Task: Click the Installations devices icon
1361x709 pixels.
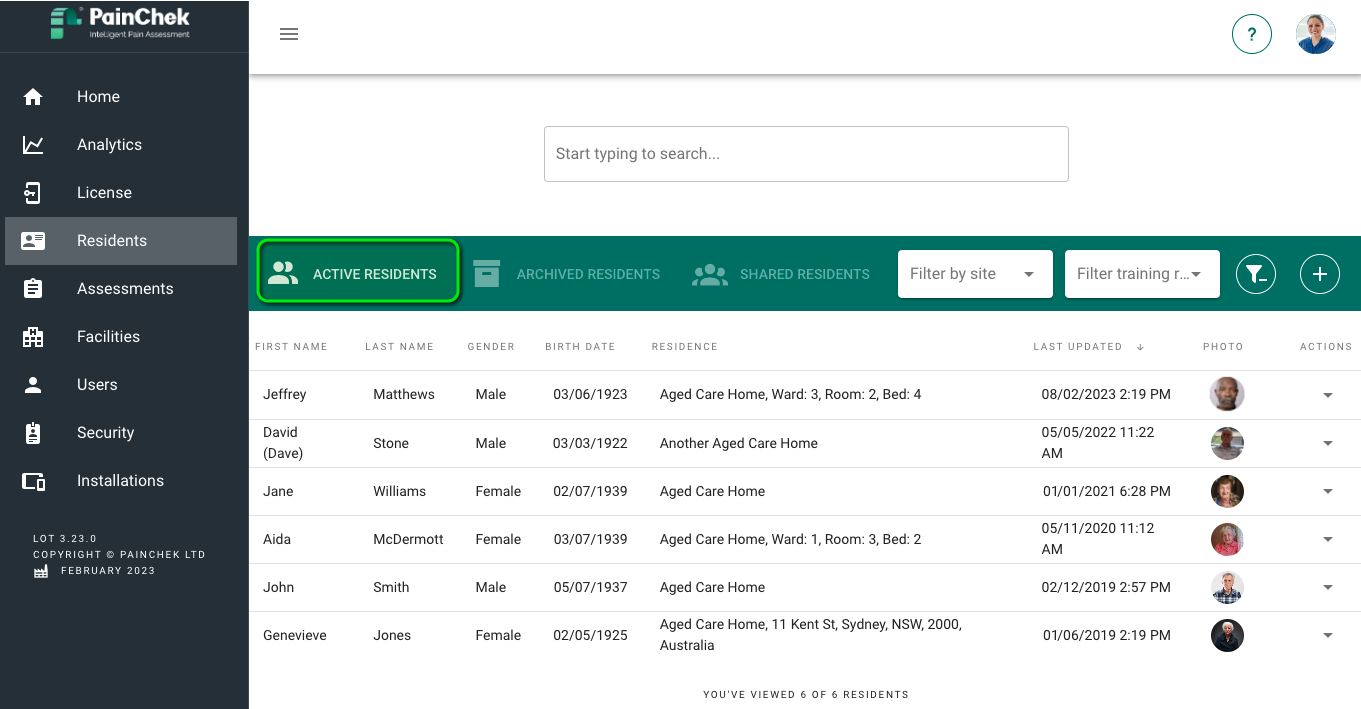Action: tap(33, 481)
